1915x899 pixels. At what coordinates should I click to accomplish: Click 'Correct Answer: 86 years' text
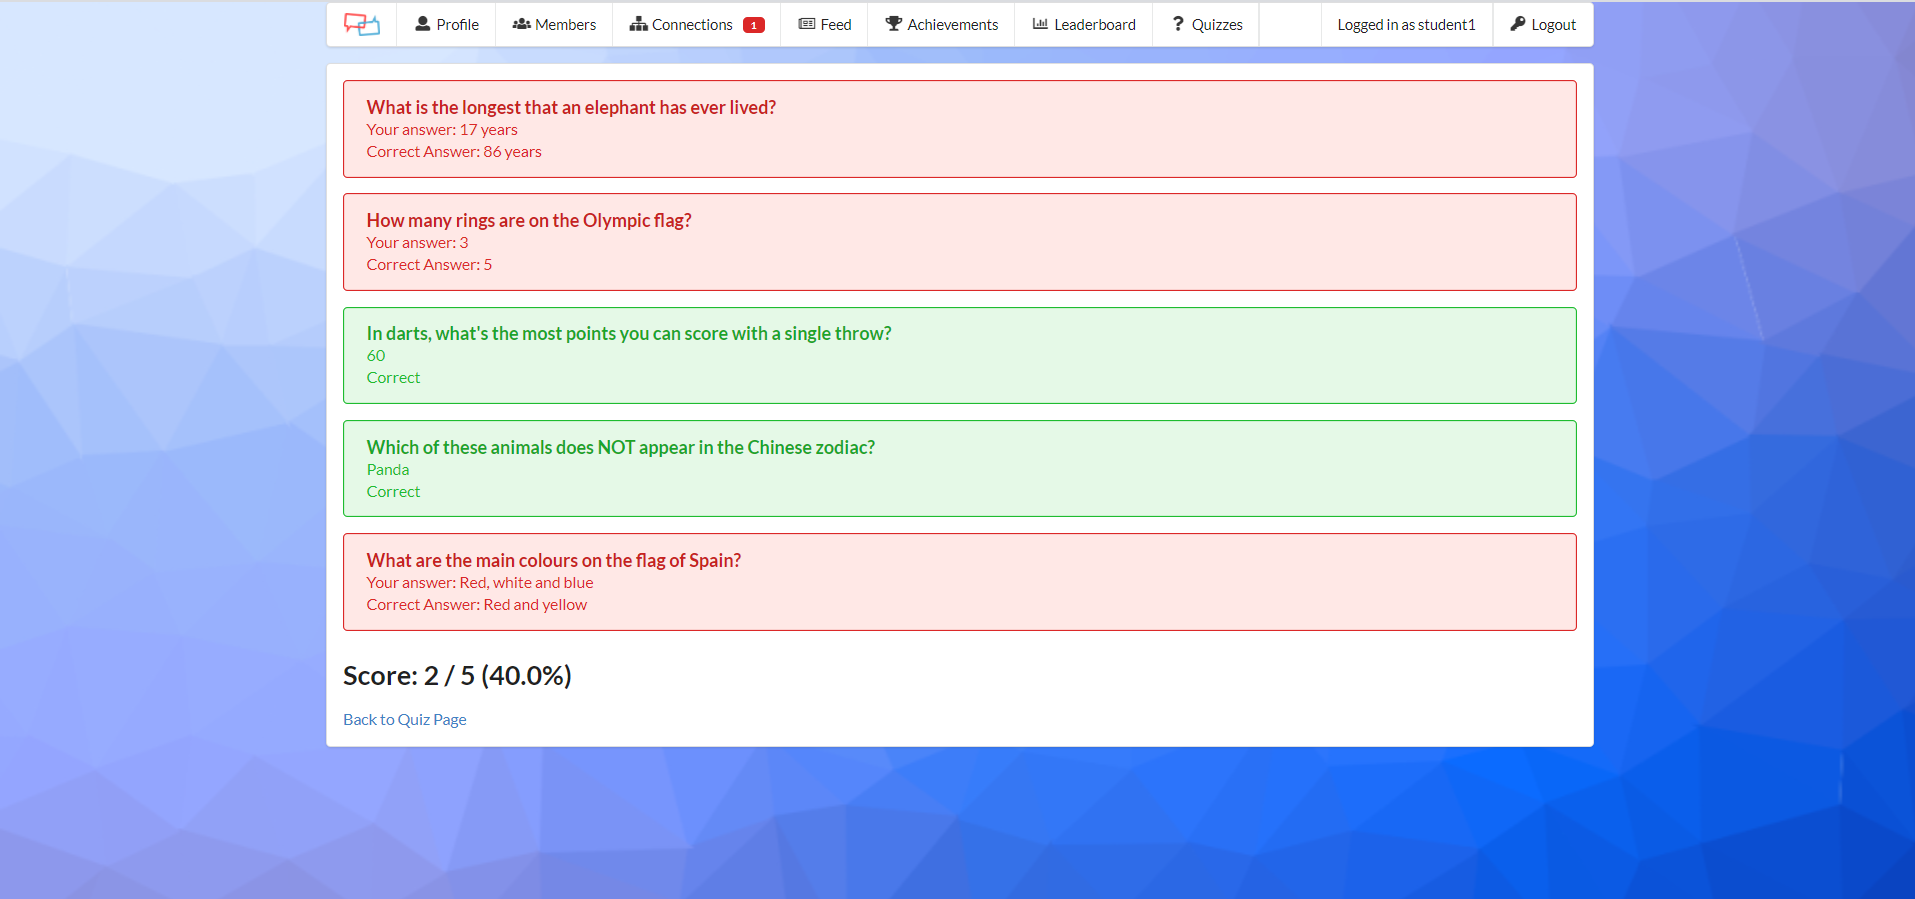click(x=454, y=152)
